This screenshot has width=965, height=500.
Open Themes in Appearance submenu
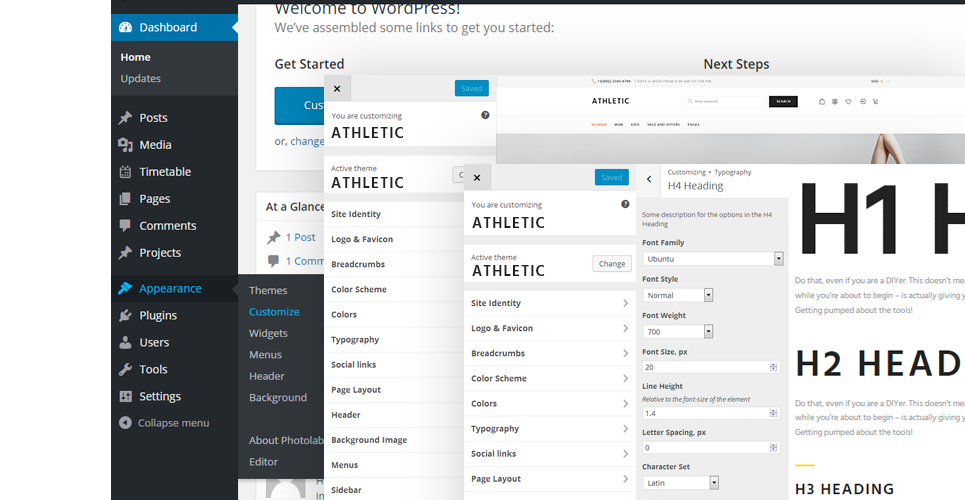click(268, 291)
